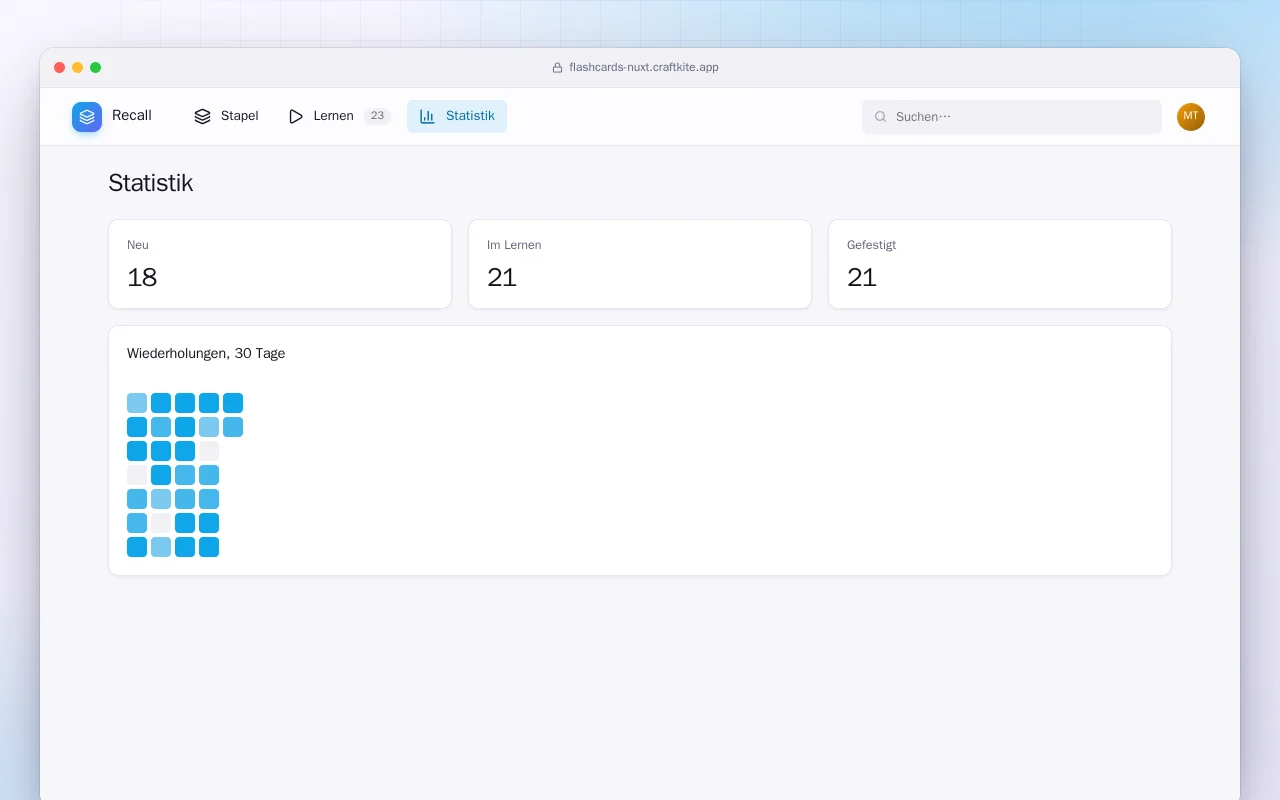1280x800 pixels.
Task: Open the MT user avatar menu
Action: point(1191,117)
